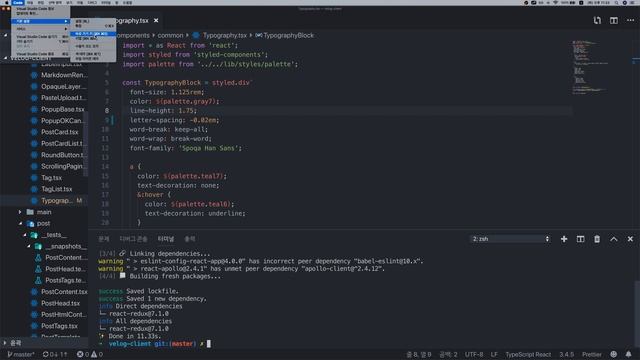Viewport: 640px width, 360px height.
Task: Click the 공백: 2 indentation status item
Action: 448,354
